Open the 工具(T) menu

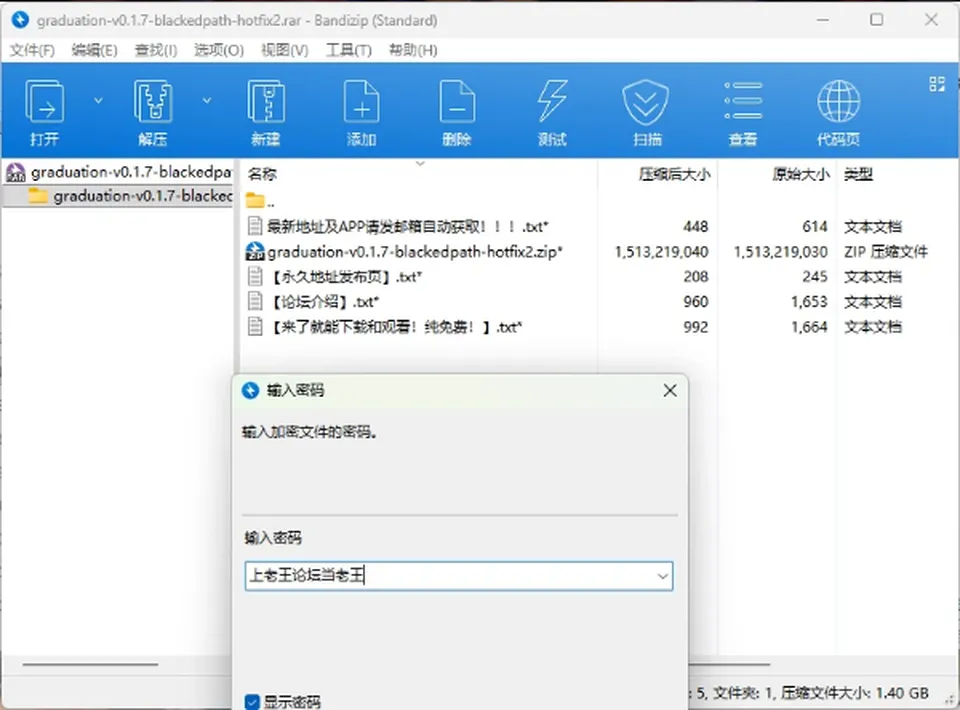(x=348, y=50)
